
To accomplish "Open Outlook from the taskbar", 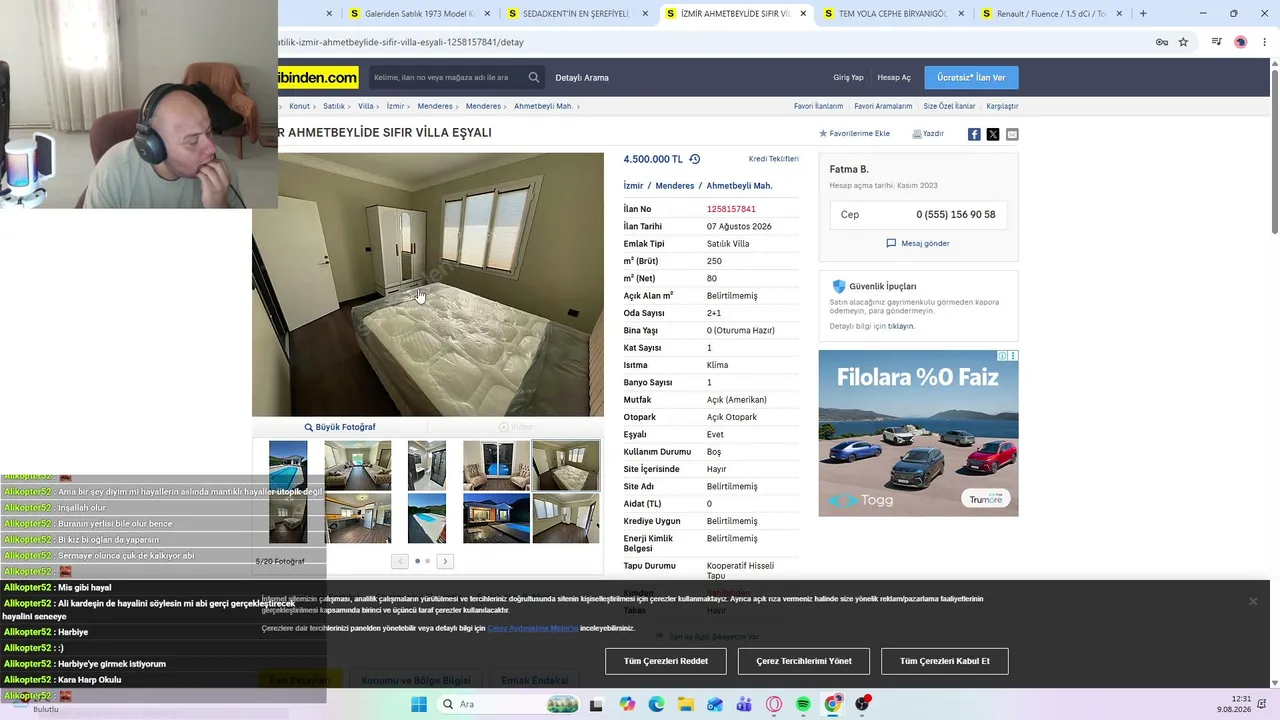I will pyautogui.click(x=715, y=704).
